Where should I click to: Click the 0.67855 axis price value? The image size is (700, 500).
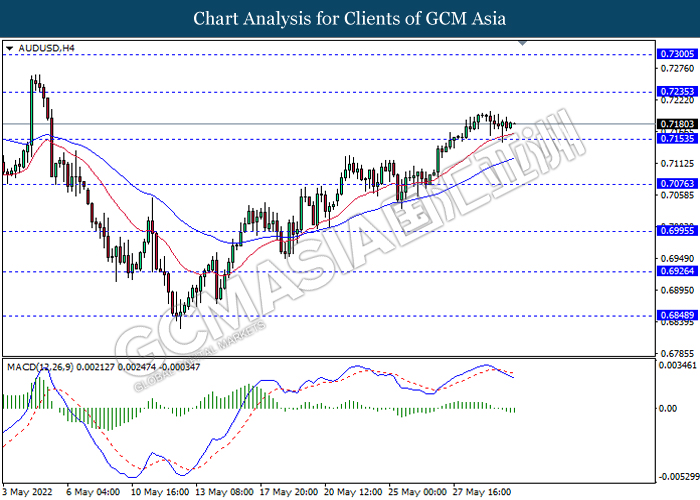tap(677, 354)
